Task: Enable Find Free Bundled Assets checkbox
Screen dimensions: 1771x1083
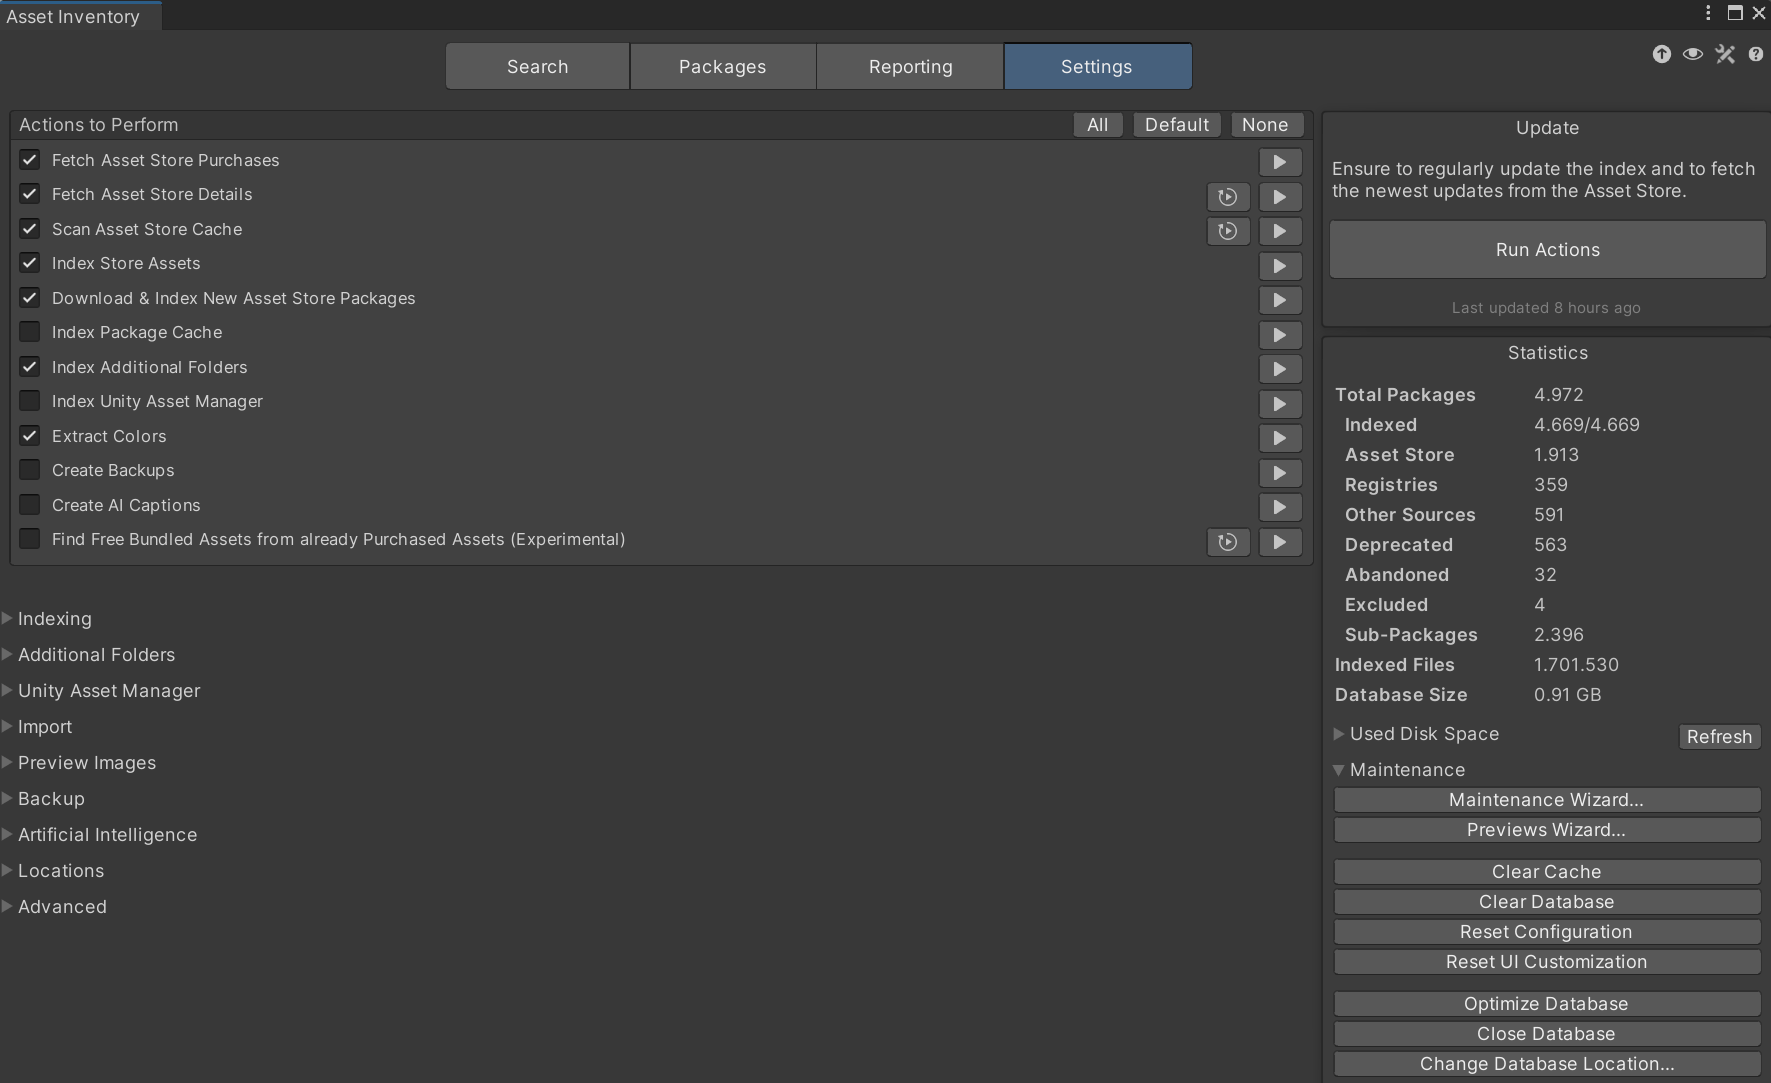Action: (x=30, y=539)
